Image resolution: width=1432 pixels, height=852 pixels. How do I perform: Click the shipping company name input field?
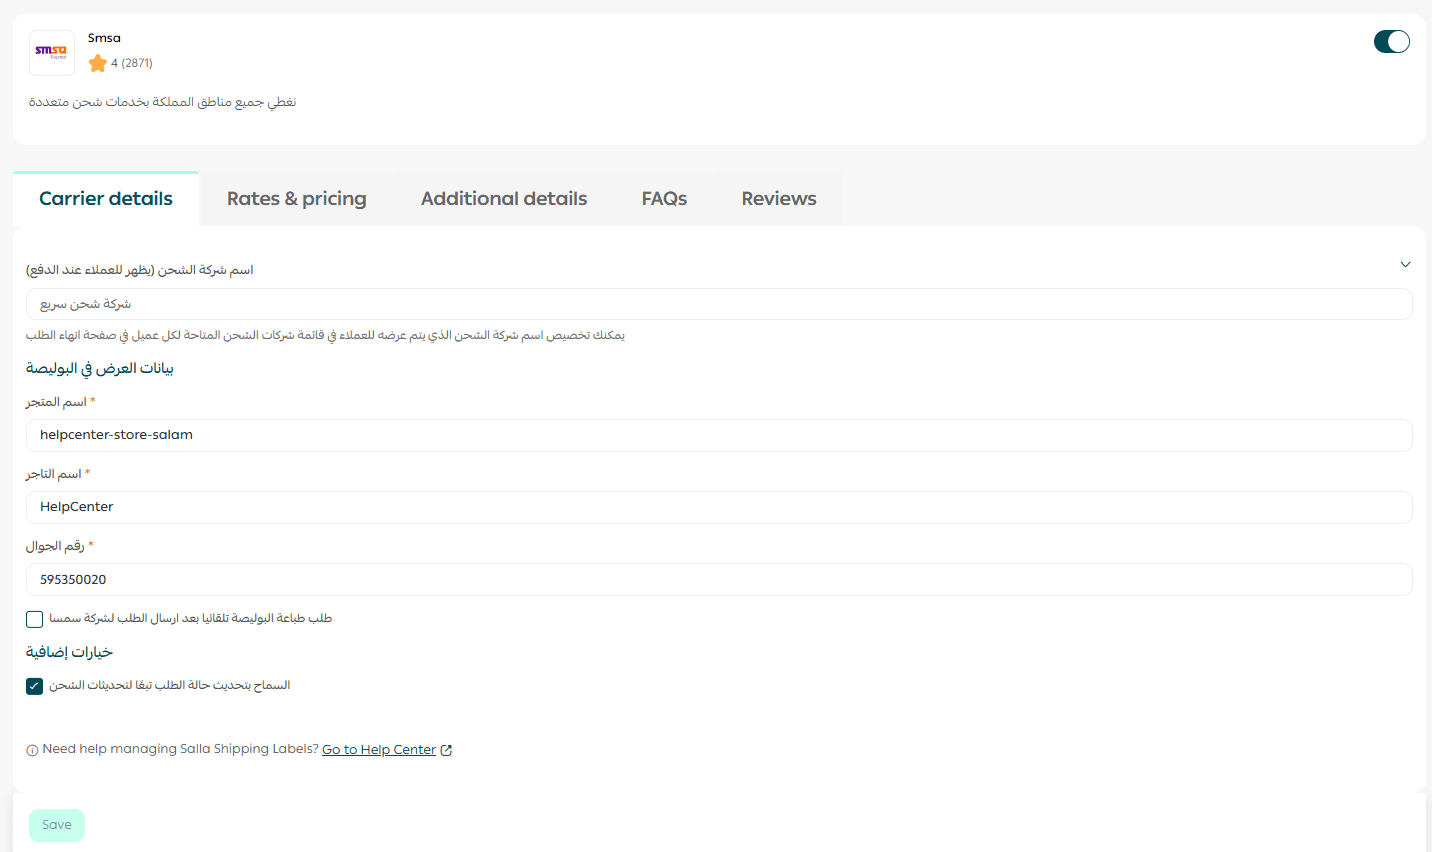pyautogui.click(x=718, y=304)
